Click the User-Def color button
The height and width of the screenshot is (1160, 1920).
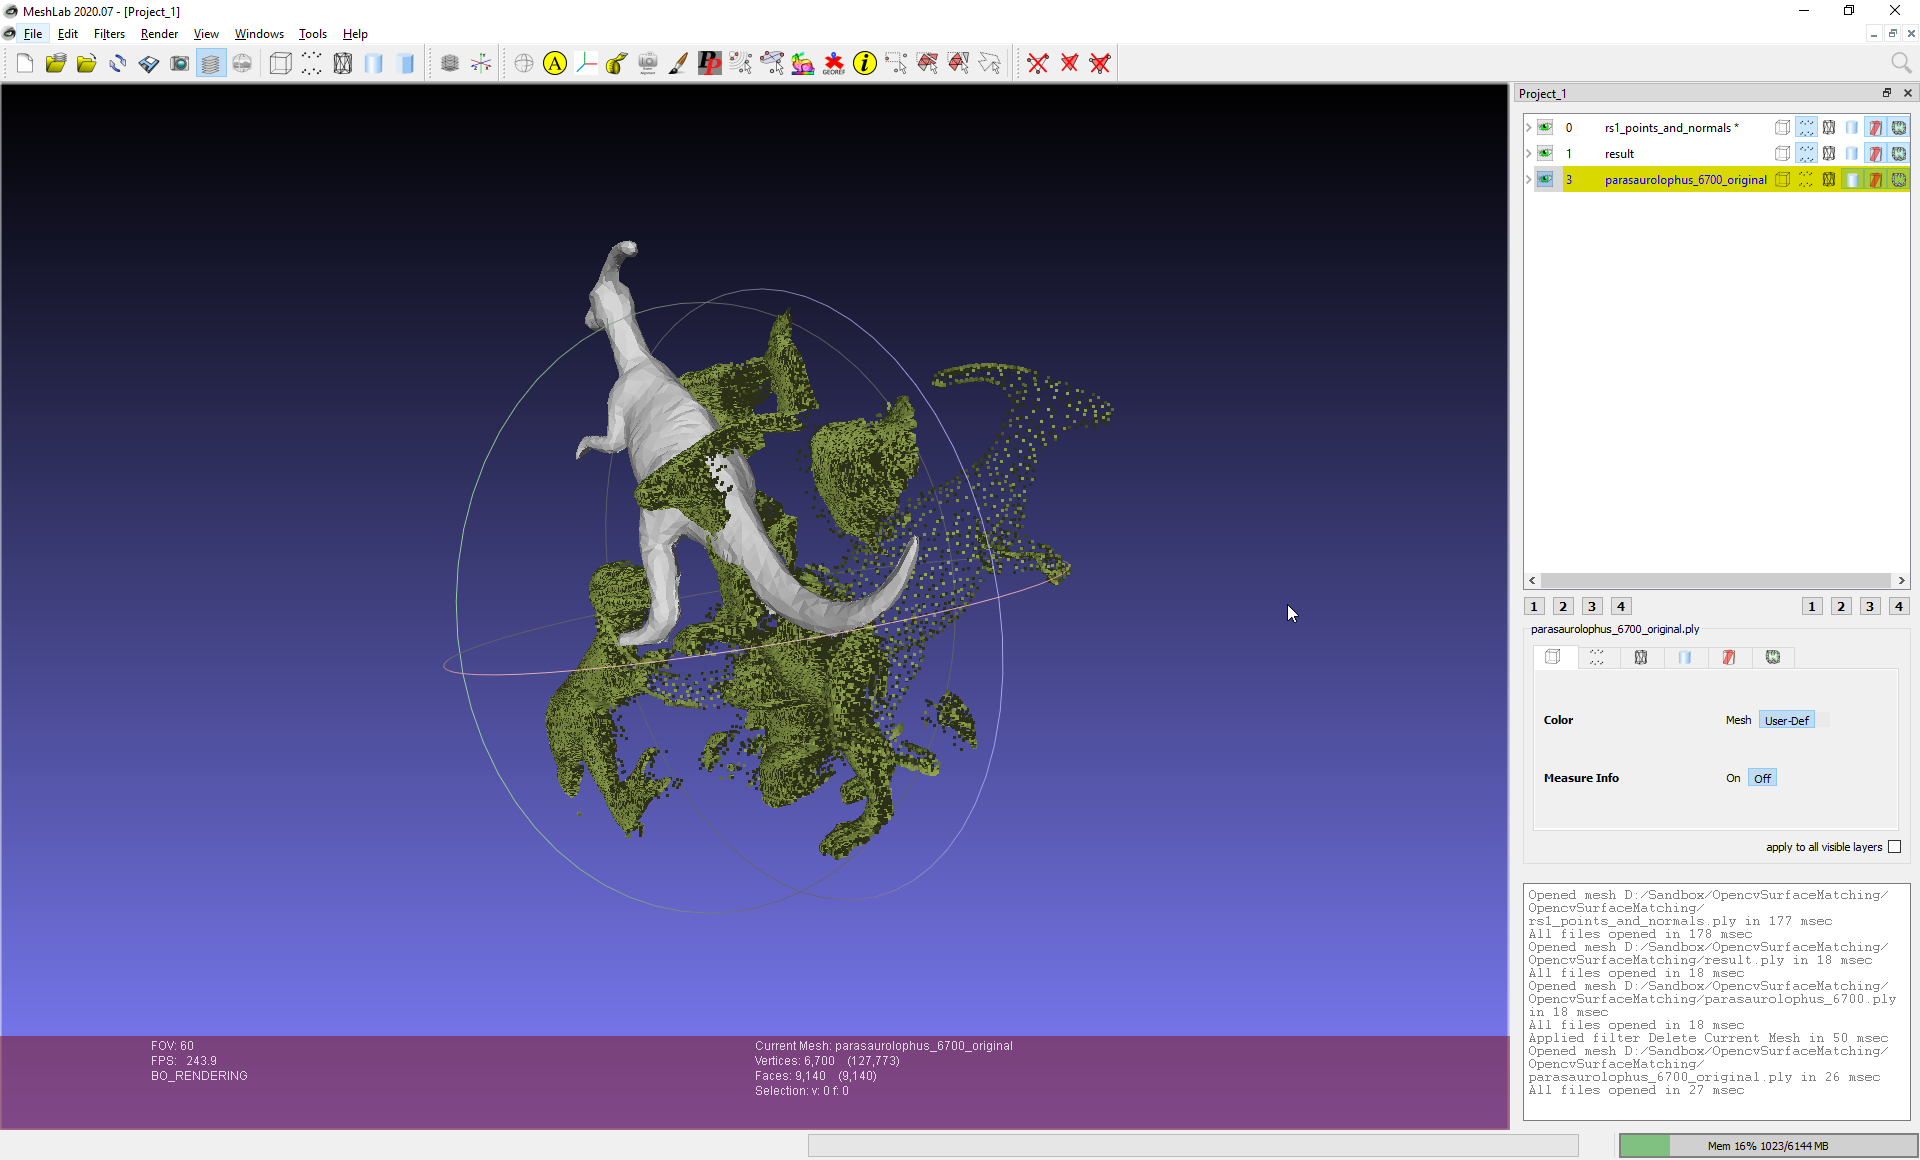pyautogui.click(x=1786, y=718)
